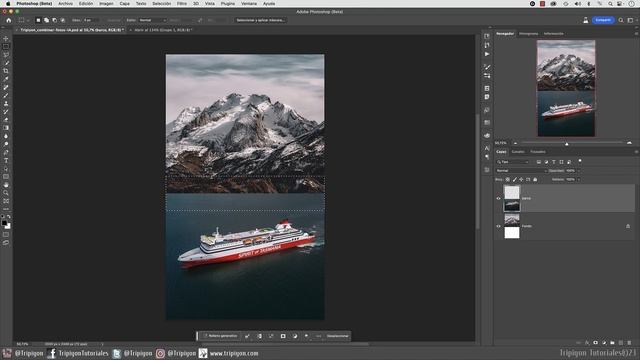Open the Layers panel flyout menu
This screenshot has height=360, width=640.
(x=636, y=152)
